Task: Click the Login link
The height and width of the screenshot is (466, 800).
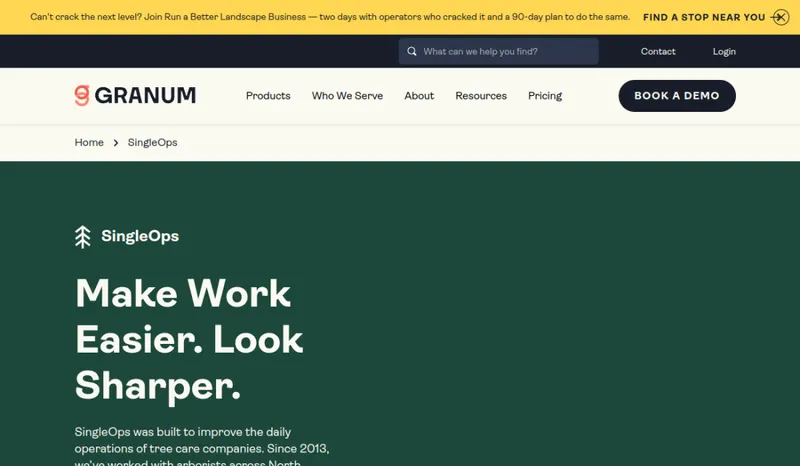Action: coord(724,52)
